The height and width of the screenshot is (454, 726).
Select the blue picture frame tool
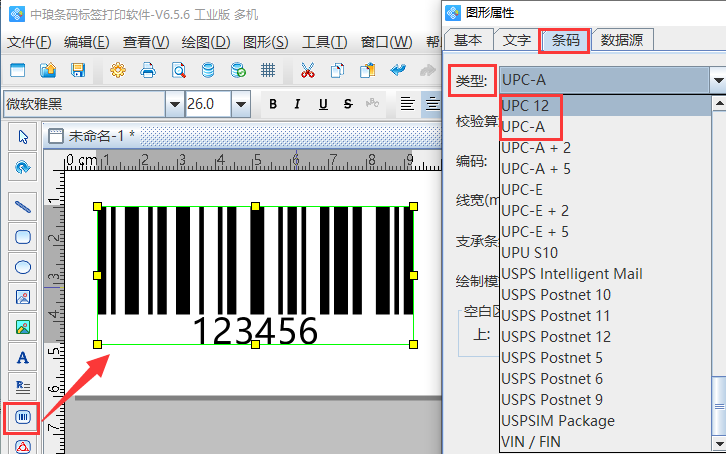click(x=23, y=297)
